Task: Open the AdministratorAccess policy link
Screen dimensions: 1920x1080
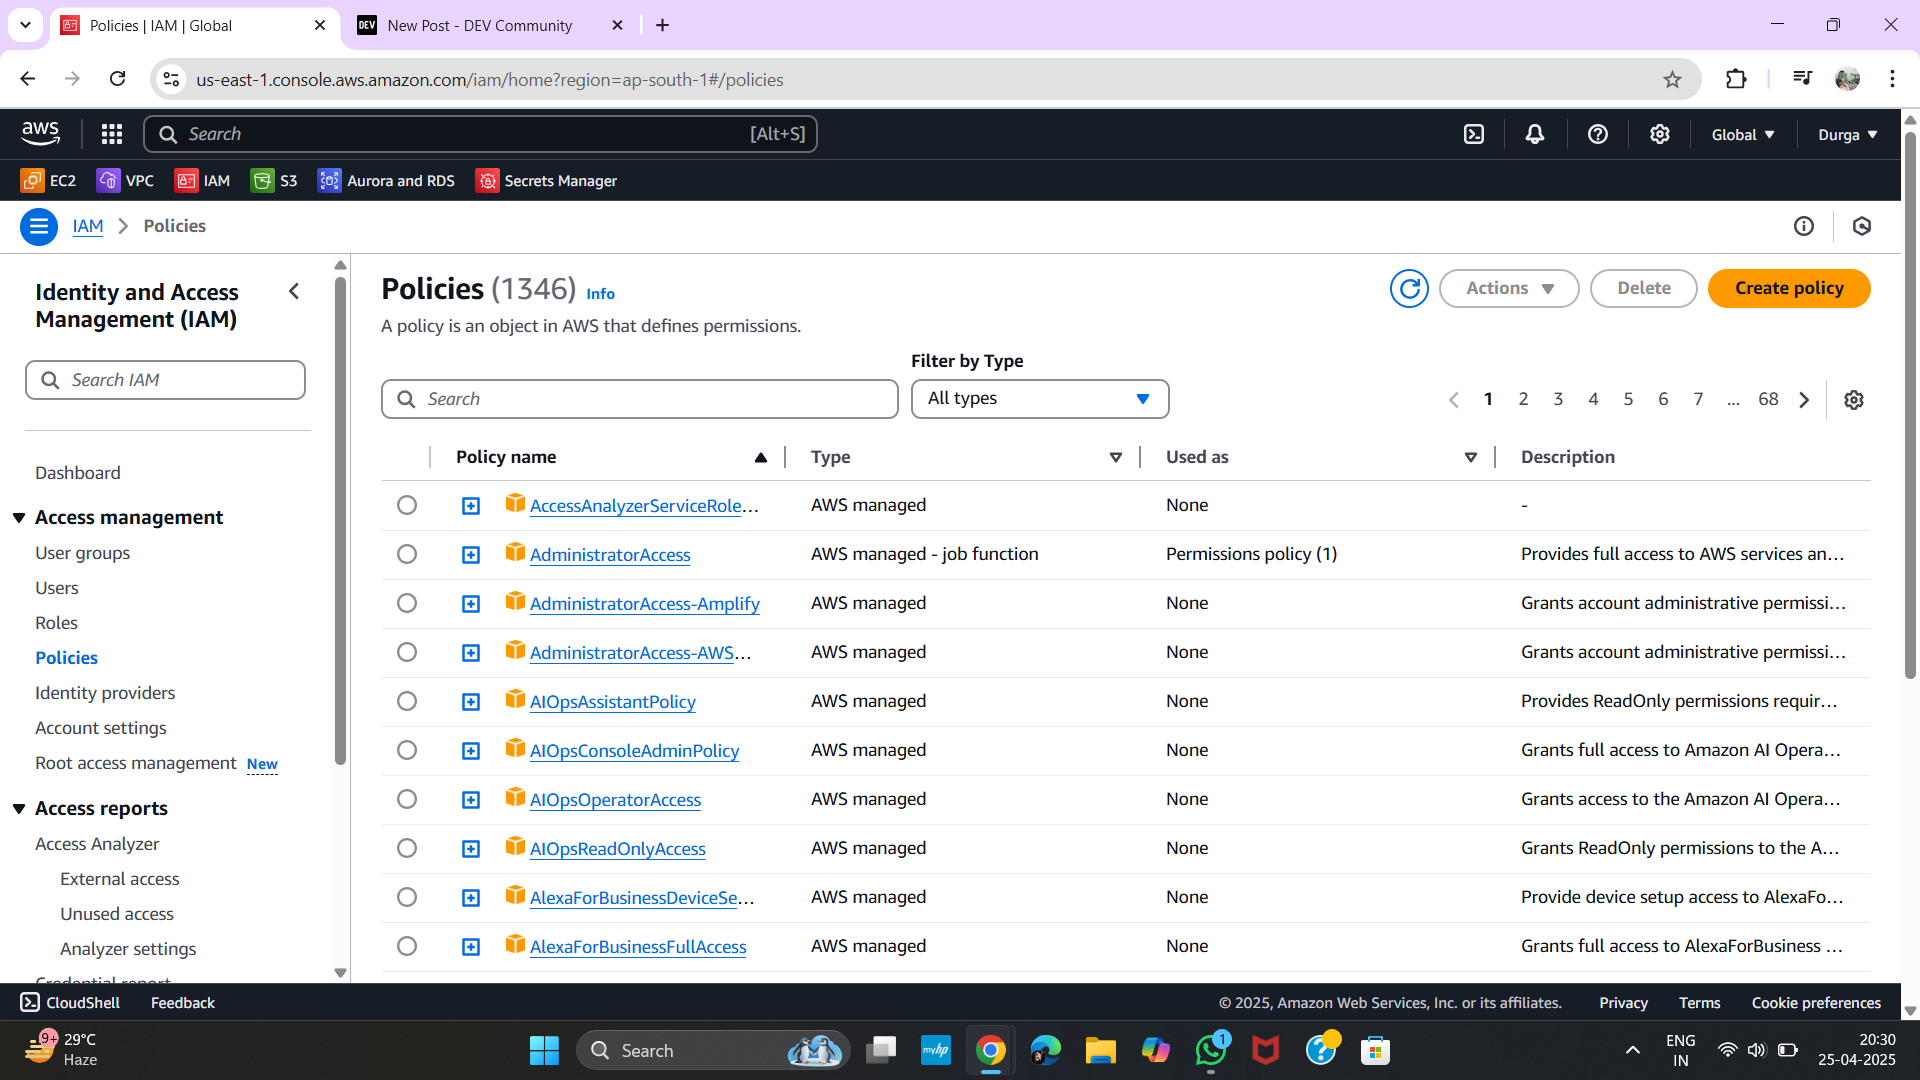Action: point(610,555)
